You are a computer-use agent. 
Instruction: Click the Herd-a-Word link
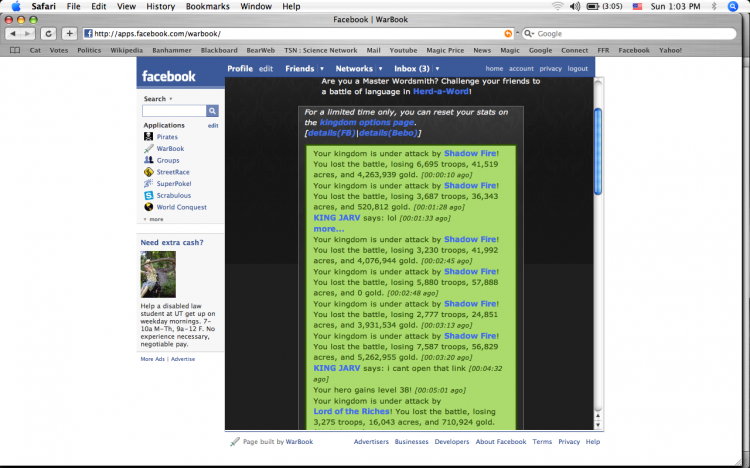[441, 91]
